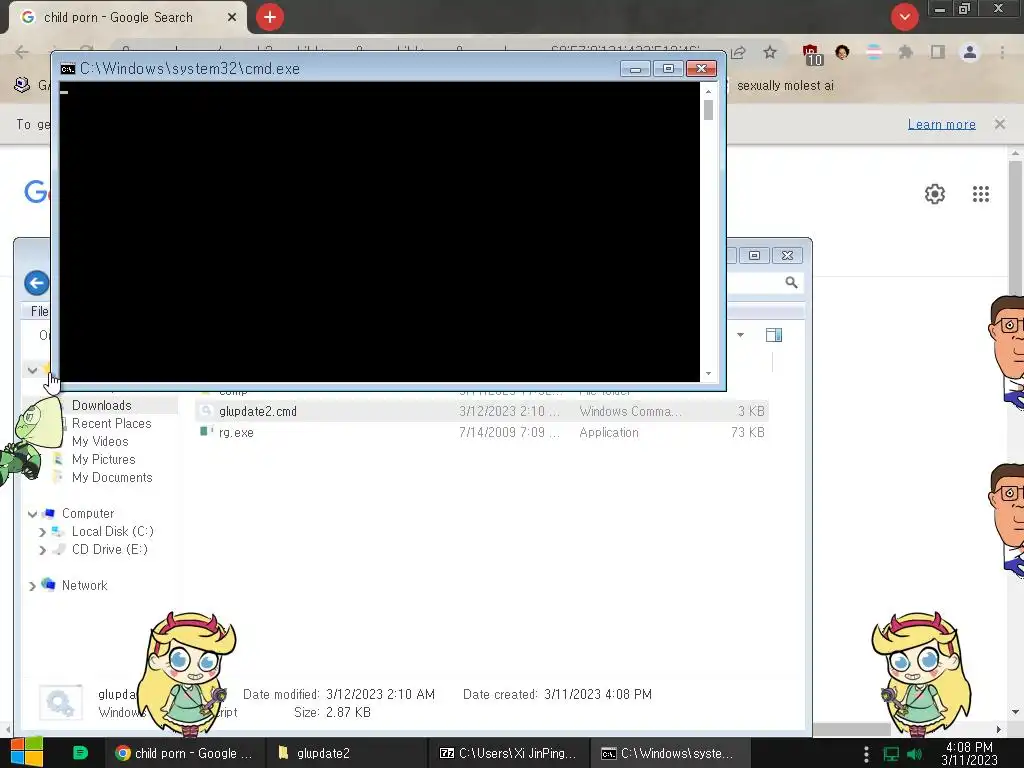Click the striped flag extension icon
Screen dimensions: 1024x768
(874, 52)
